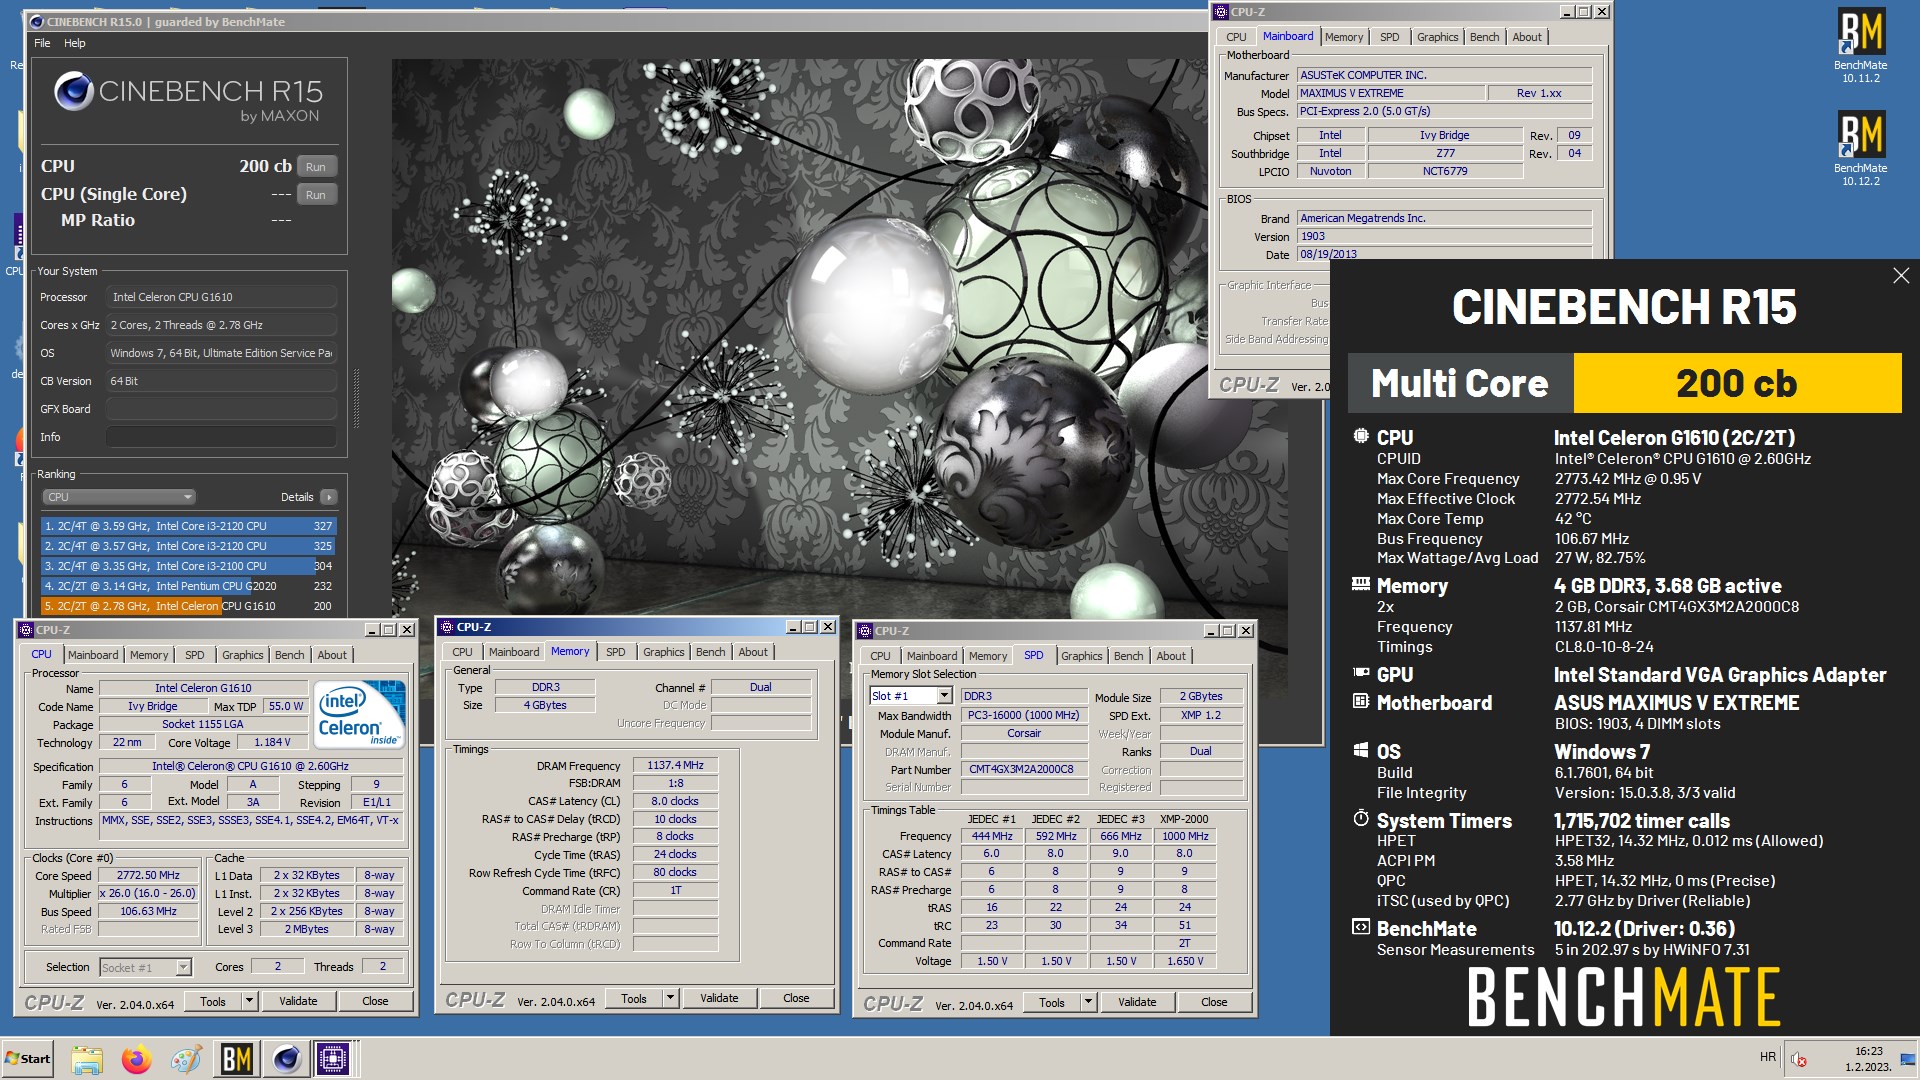Click the CPU chip icon in BenchMate panel

click(x=1360, y=437)
